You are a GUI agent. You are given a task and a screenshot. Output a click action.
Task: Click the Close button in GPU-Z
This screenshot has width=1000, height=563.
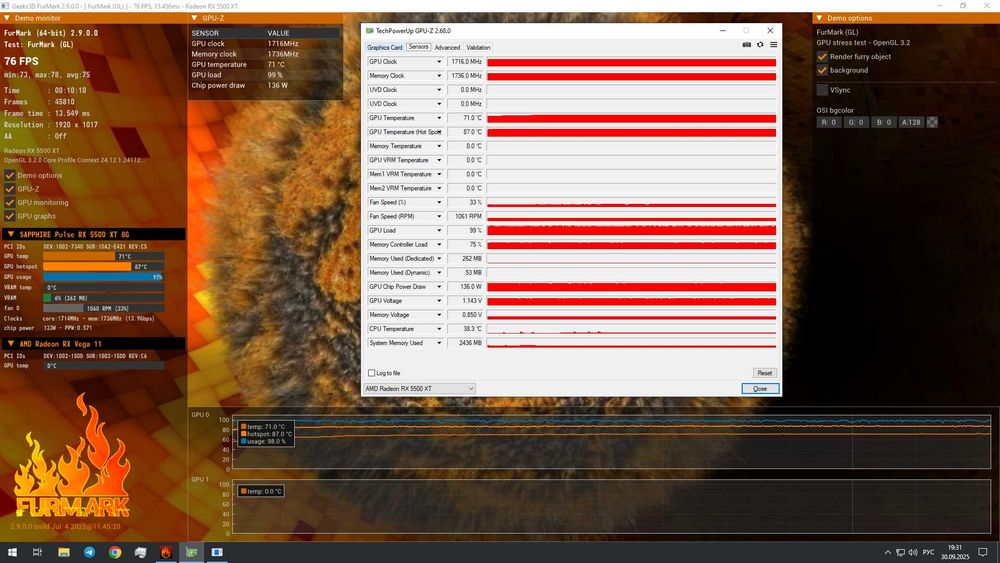point(760,388)
